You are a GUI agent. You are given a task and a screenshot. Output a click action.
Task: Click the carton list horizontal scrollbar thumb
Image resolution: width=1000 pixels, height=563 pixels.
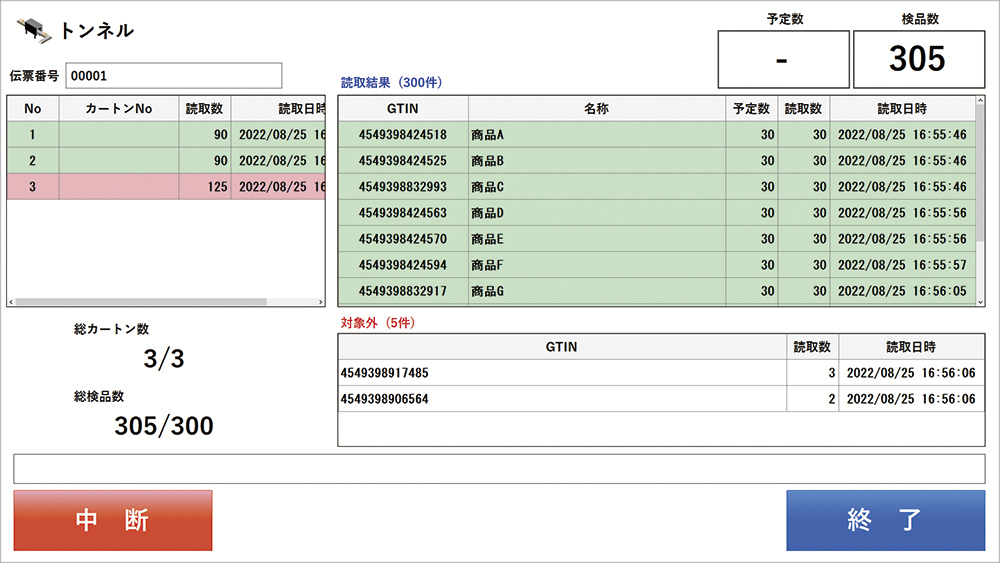click(x=141, y=302)
